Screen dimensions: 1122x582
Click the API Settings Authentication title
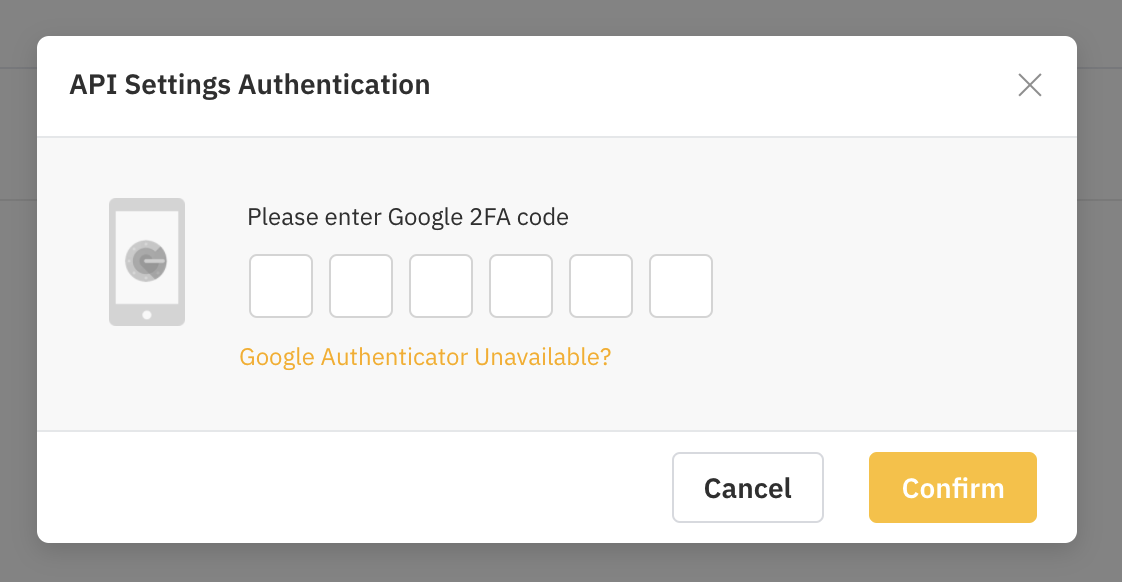[x=250, y=84]
